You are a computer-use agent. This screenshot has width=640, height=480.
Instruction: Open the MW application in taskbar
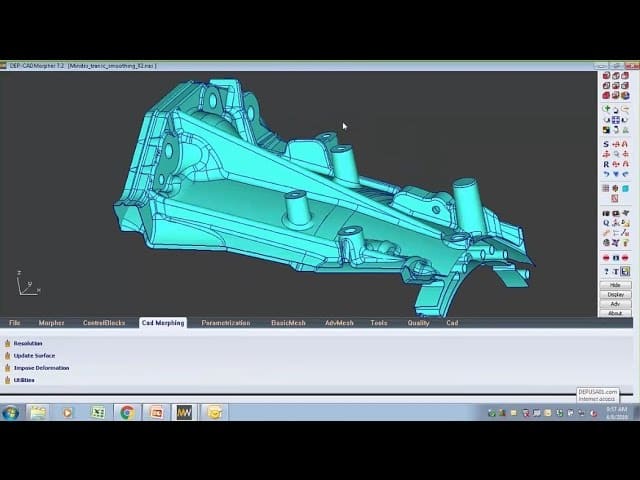click(x=184, y=412)
